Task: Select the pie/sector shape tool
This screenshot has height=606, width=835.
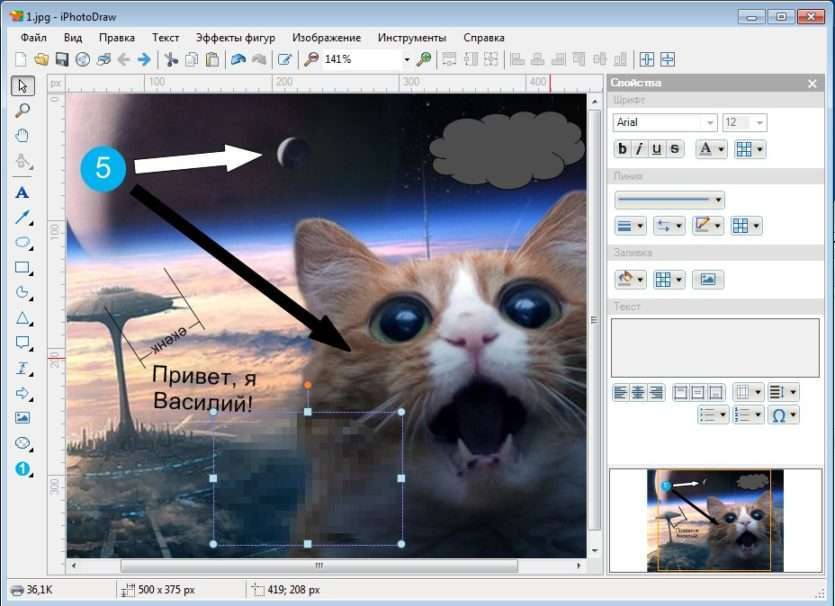Action: click(x=22, y=292)
